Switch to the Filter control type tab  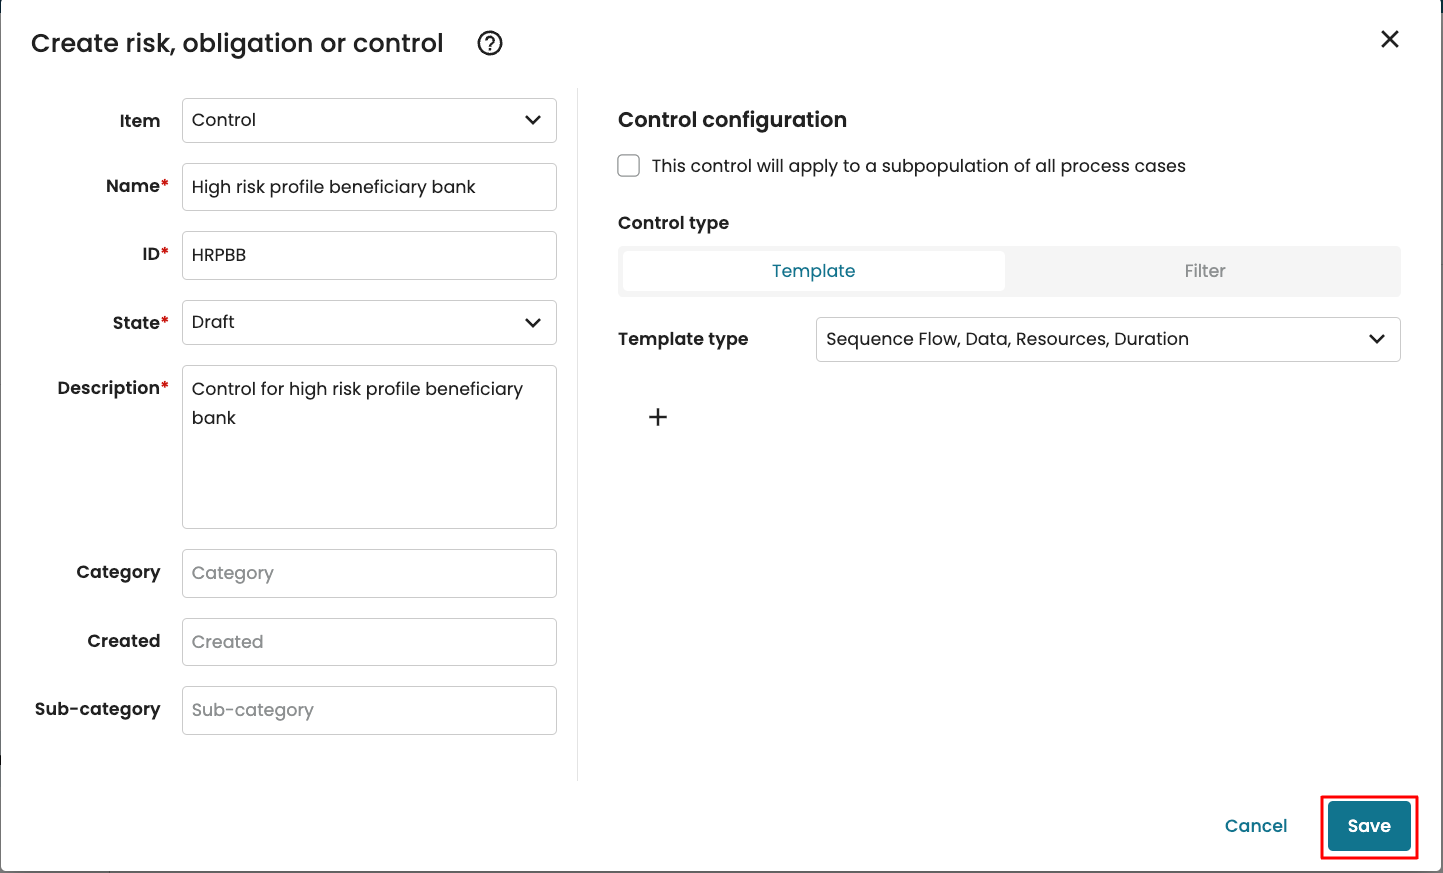coord(1204,271)
